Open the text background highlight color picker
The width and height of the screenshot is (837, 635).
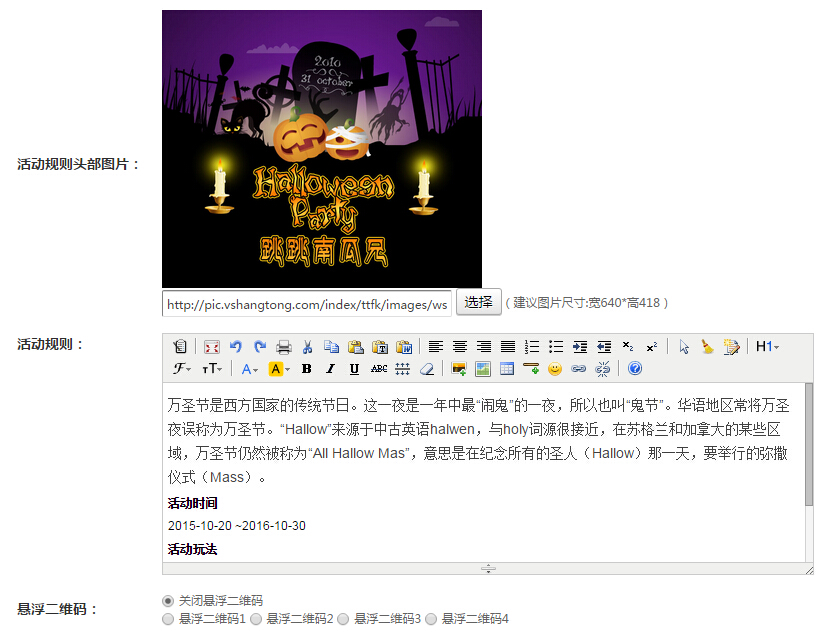279,369
